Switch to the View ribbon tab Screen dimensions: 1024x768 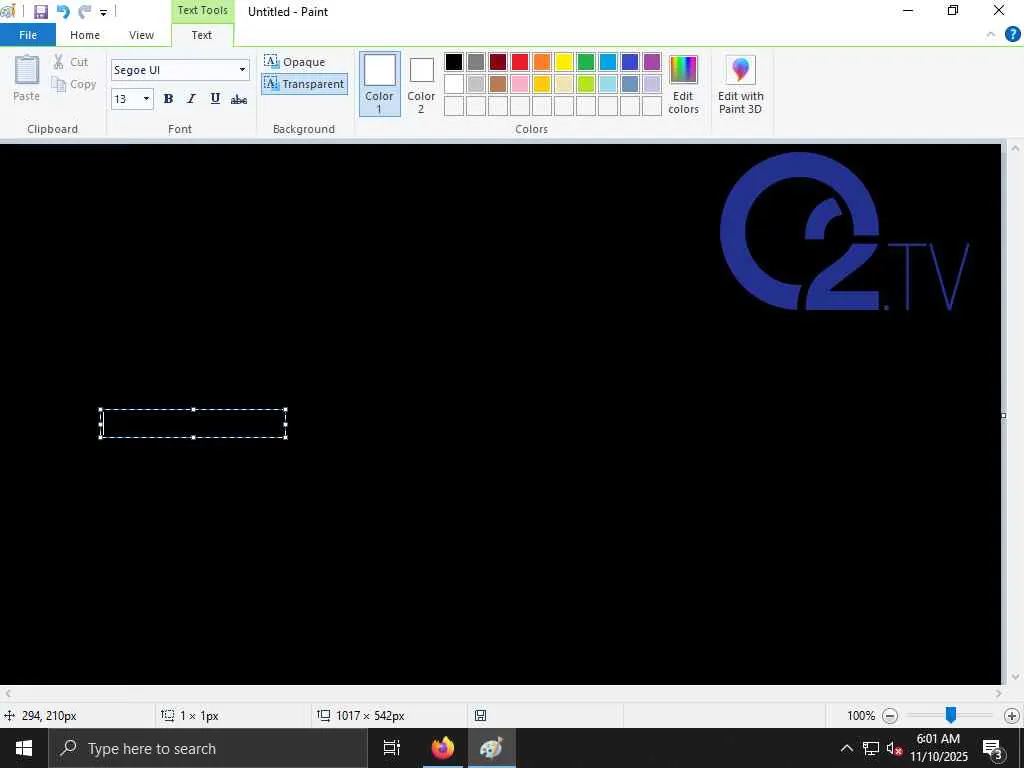(x=141, y=35)
